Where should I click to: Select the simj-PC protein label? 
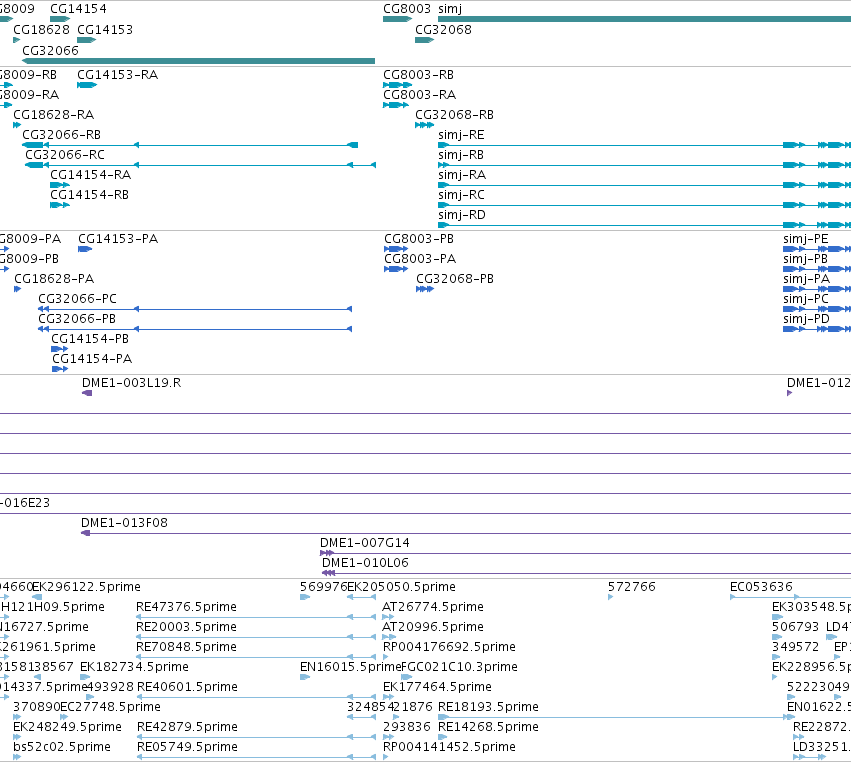point(805,299)
